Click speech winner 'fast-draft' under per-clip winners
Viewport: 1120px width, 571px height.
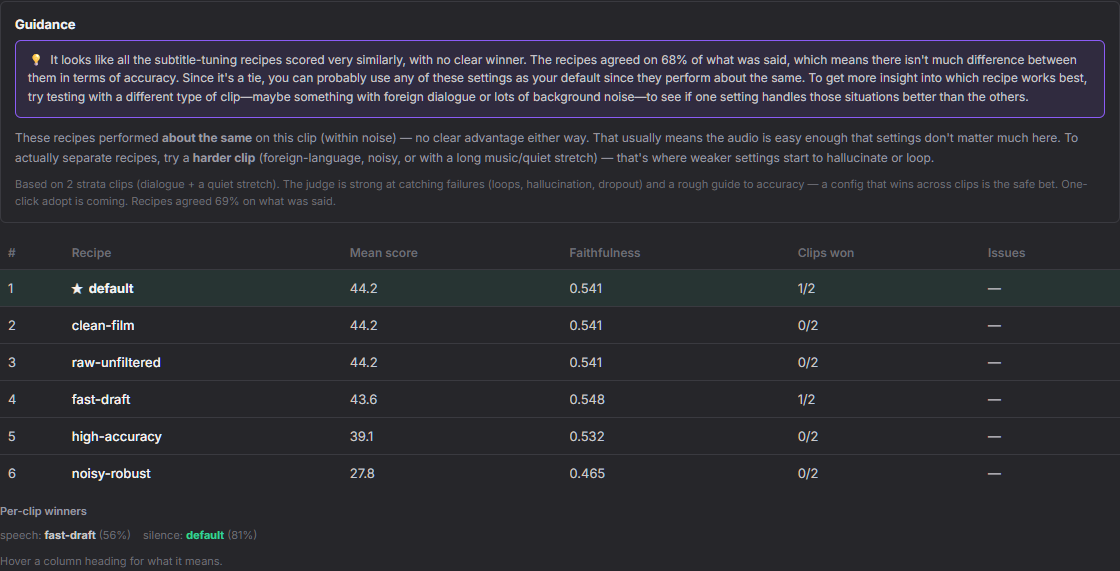[x=70, y=535]
